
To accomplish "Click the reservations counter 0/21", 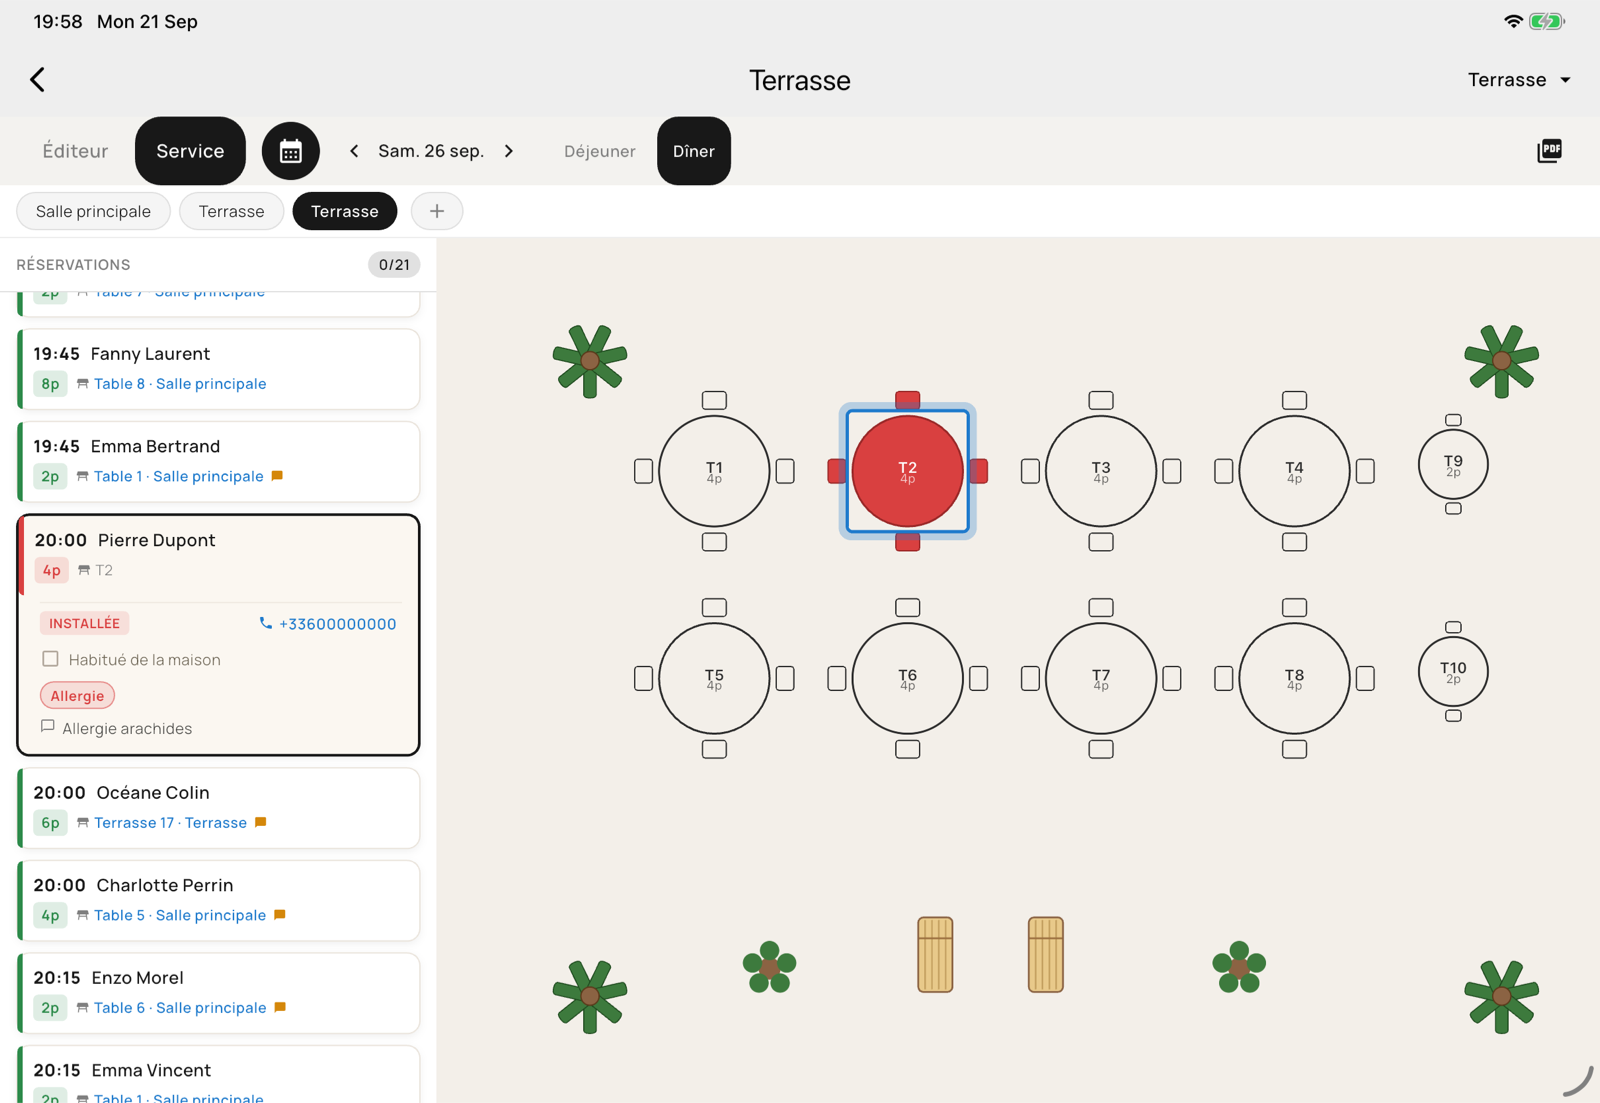I will (394, 265).
